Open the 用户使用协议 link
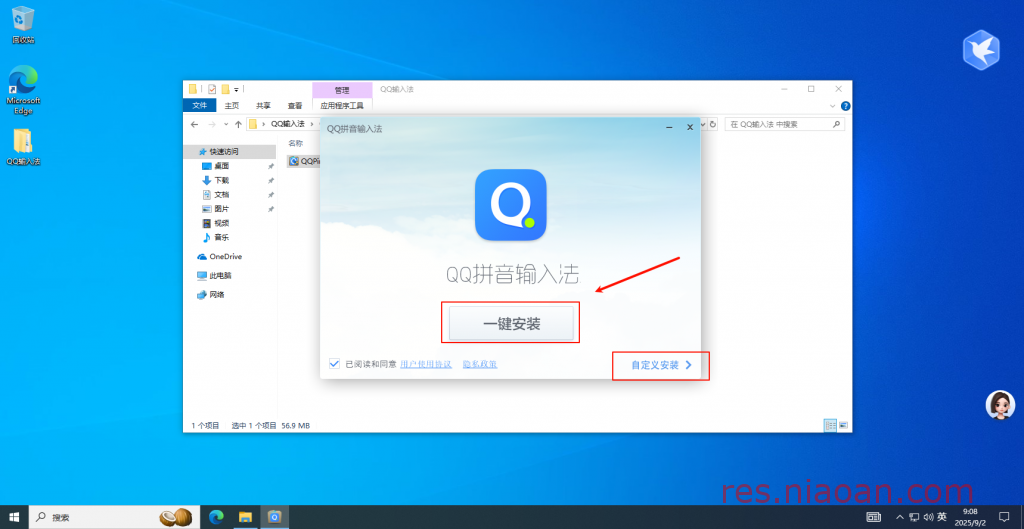The height and width of the screenshot is (529, 1024). tap(426, 364)
